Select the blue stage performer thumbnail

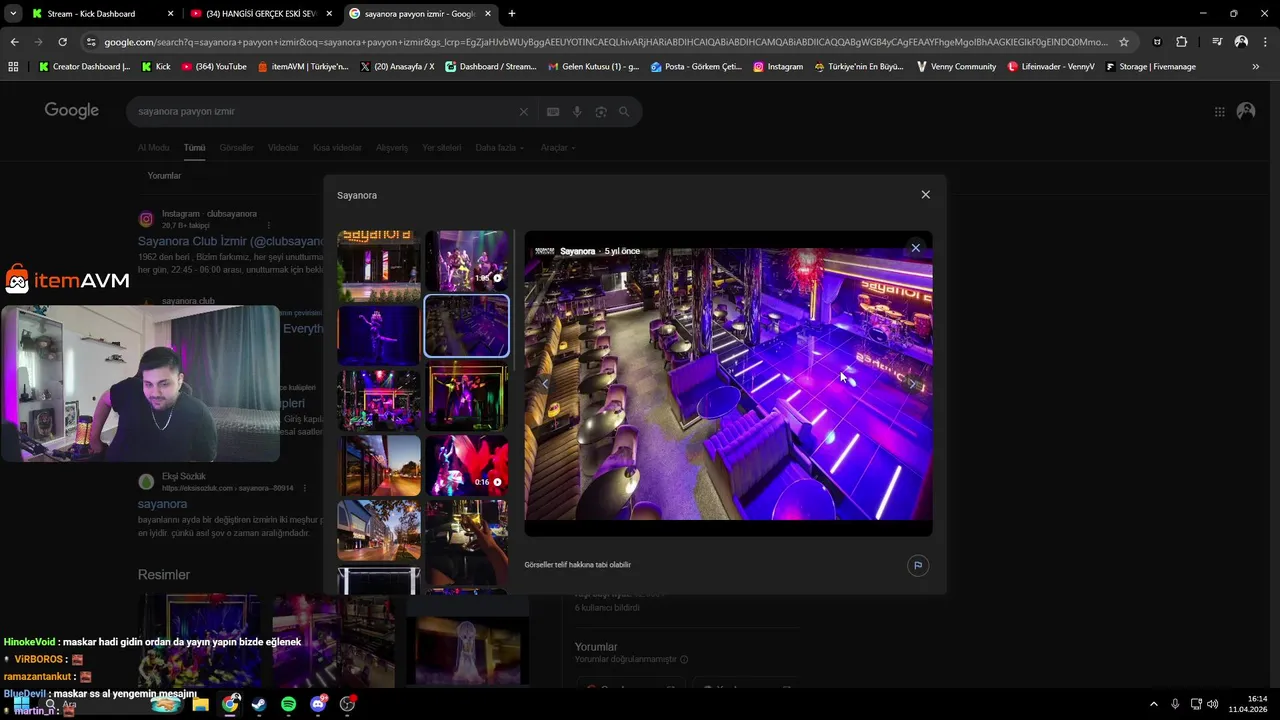point(379,335)
